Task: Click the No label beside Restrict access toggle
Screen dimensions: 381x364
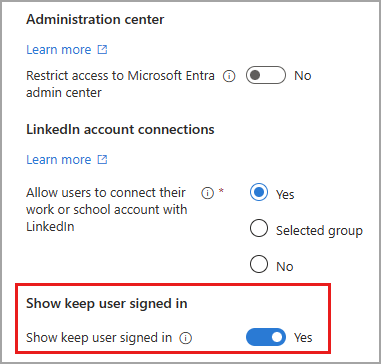Action: point(303,76)
